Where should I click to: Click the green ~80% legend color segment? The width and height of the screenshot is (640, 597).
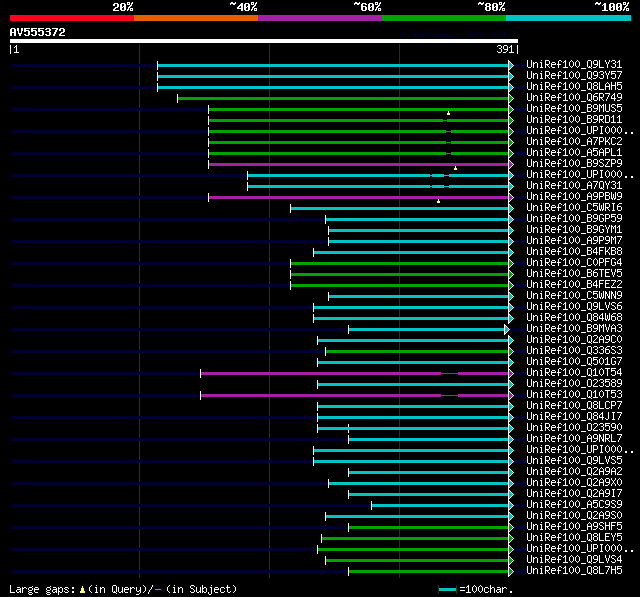(444, 18)
